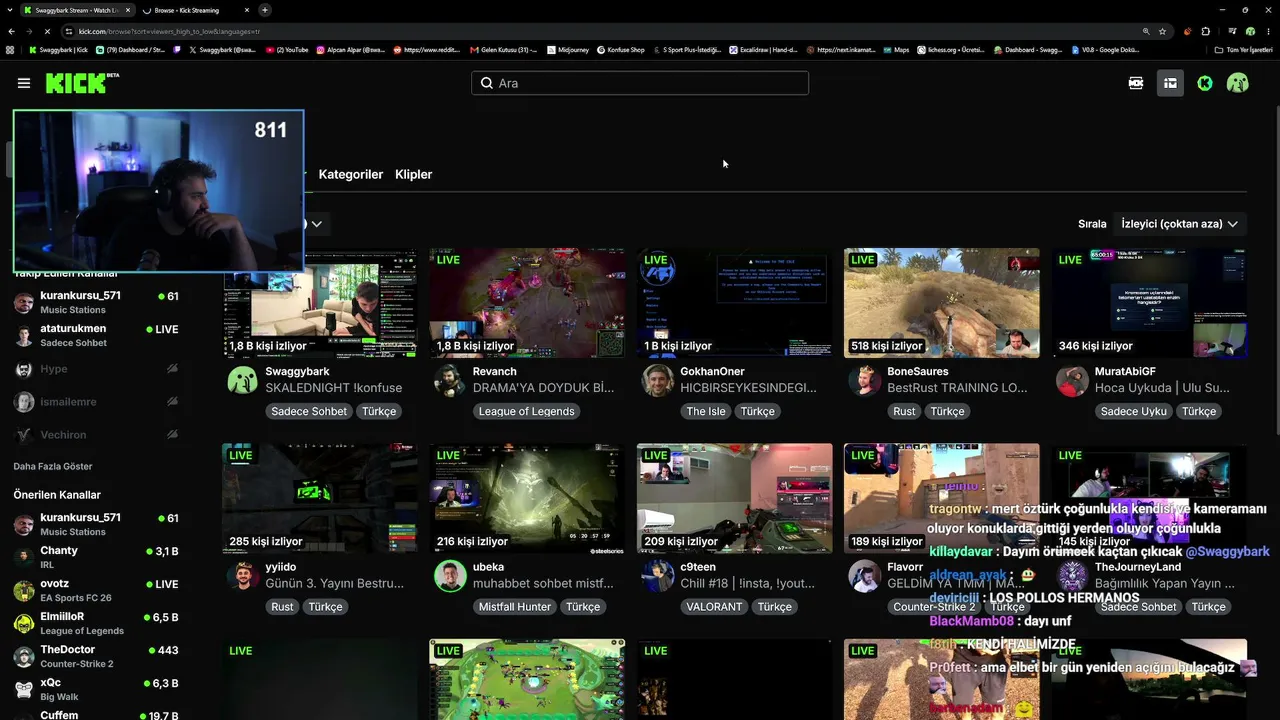Open BoneSaures's Rust stream thumbnail

(942, 303)
